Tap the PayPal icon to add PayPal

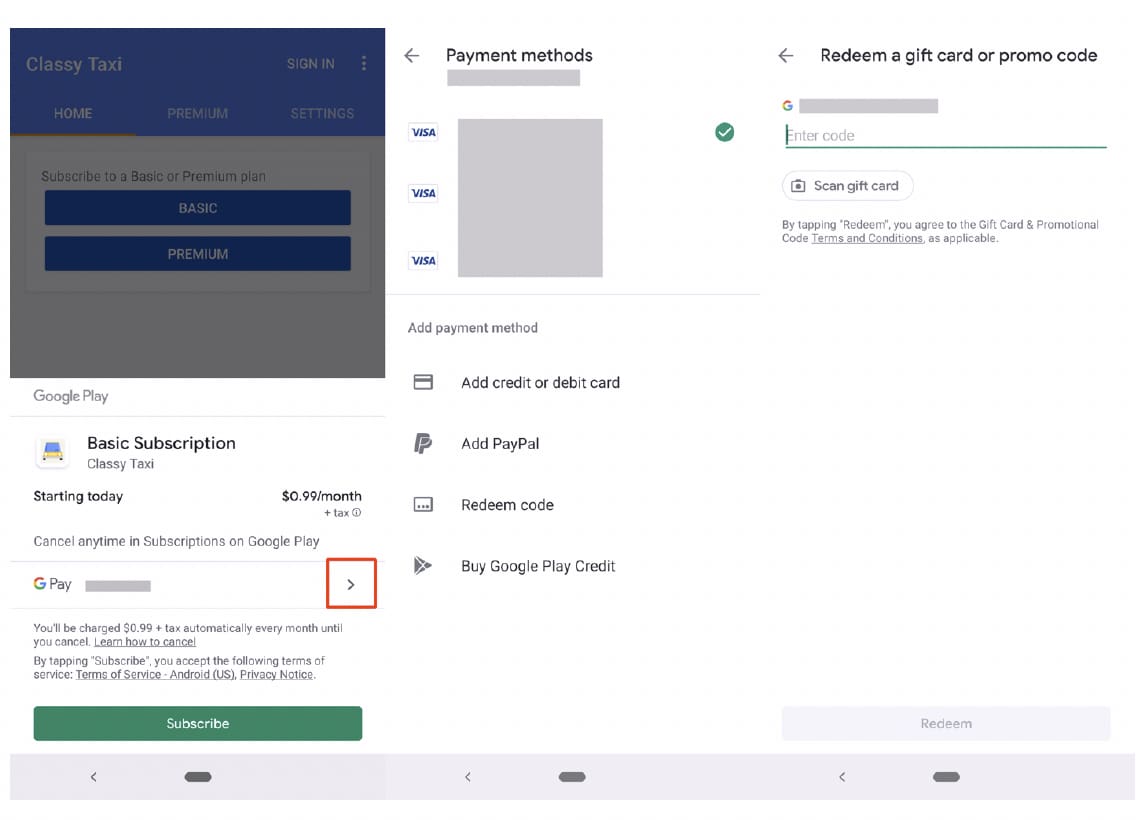pos(423,444)
